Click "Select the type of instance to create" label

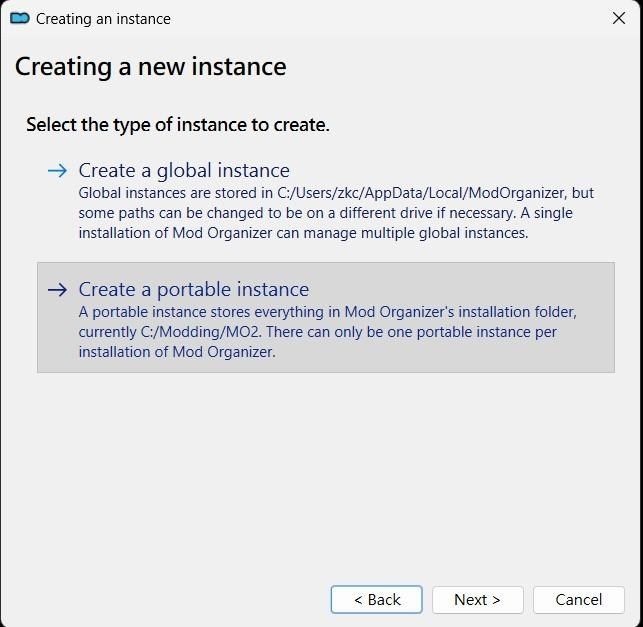pyautogui.click(x=178, y=125)
